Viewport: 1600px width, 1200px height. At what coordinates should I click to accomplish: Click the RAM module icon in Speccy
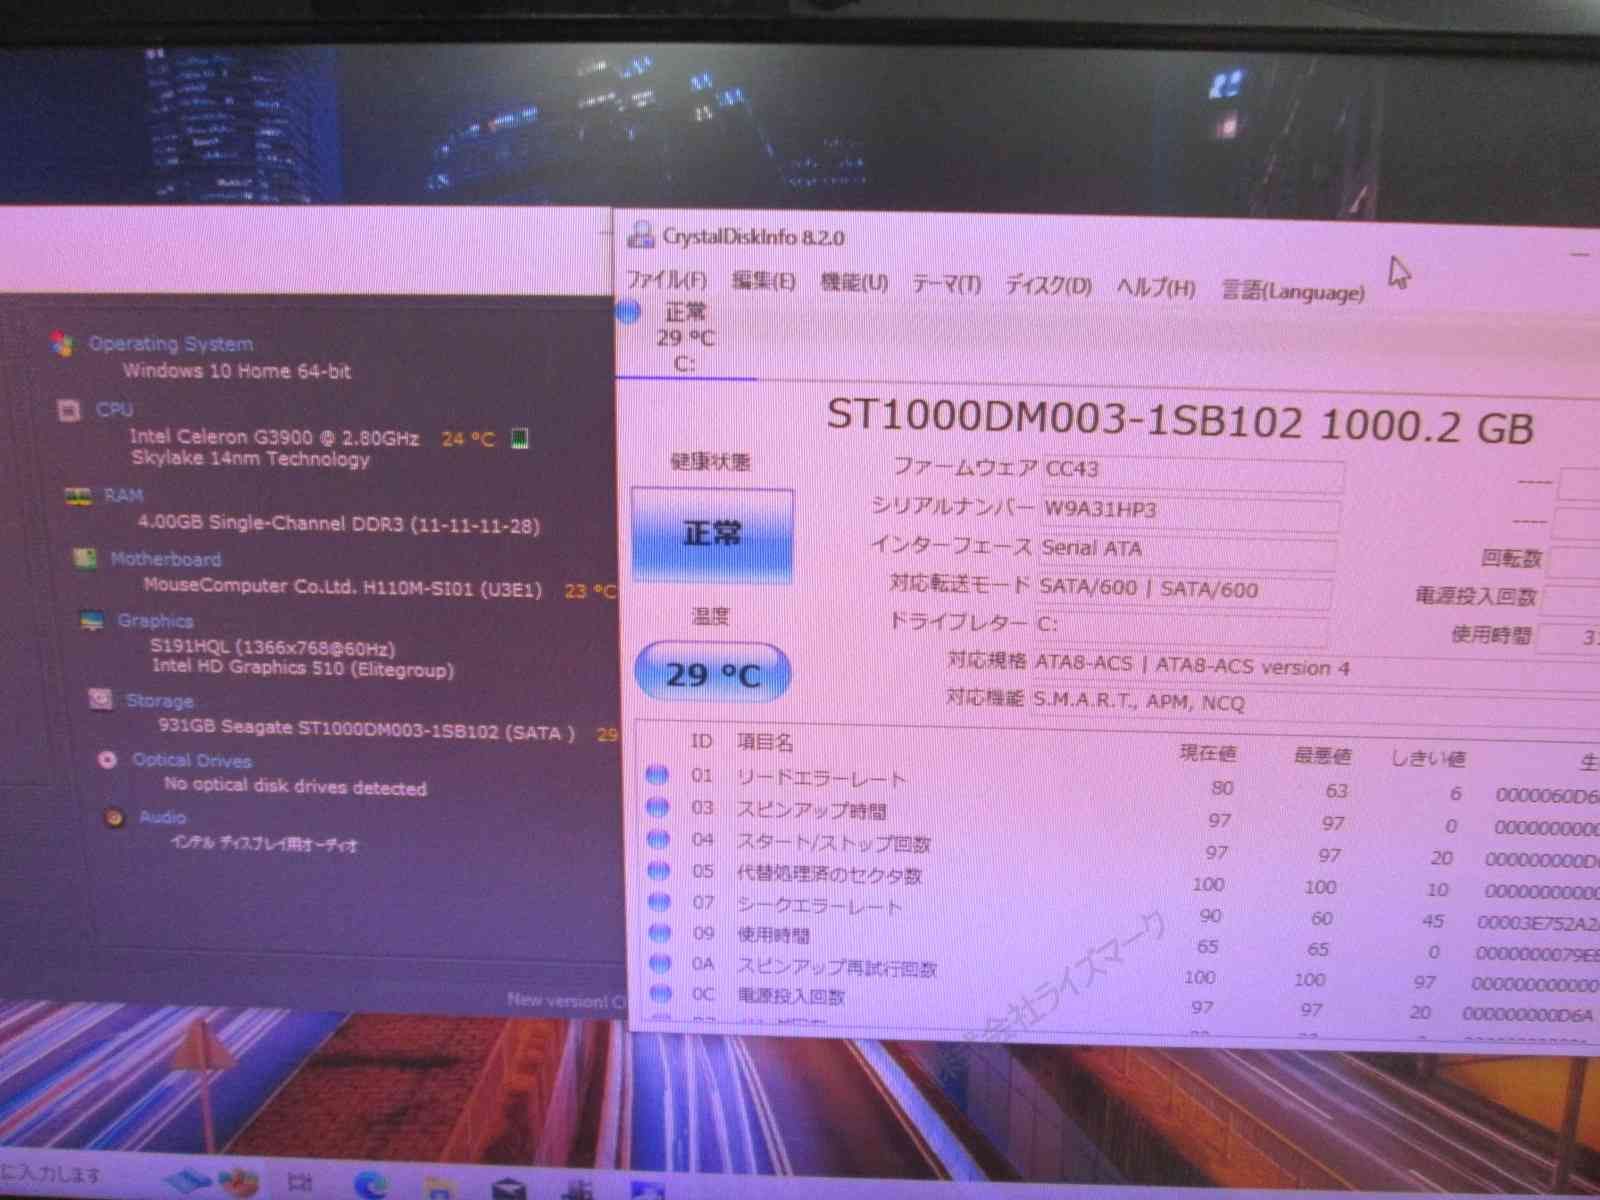click(77, 496)
